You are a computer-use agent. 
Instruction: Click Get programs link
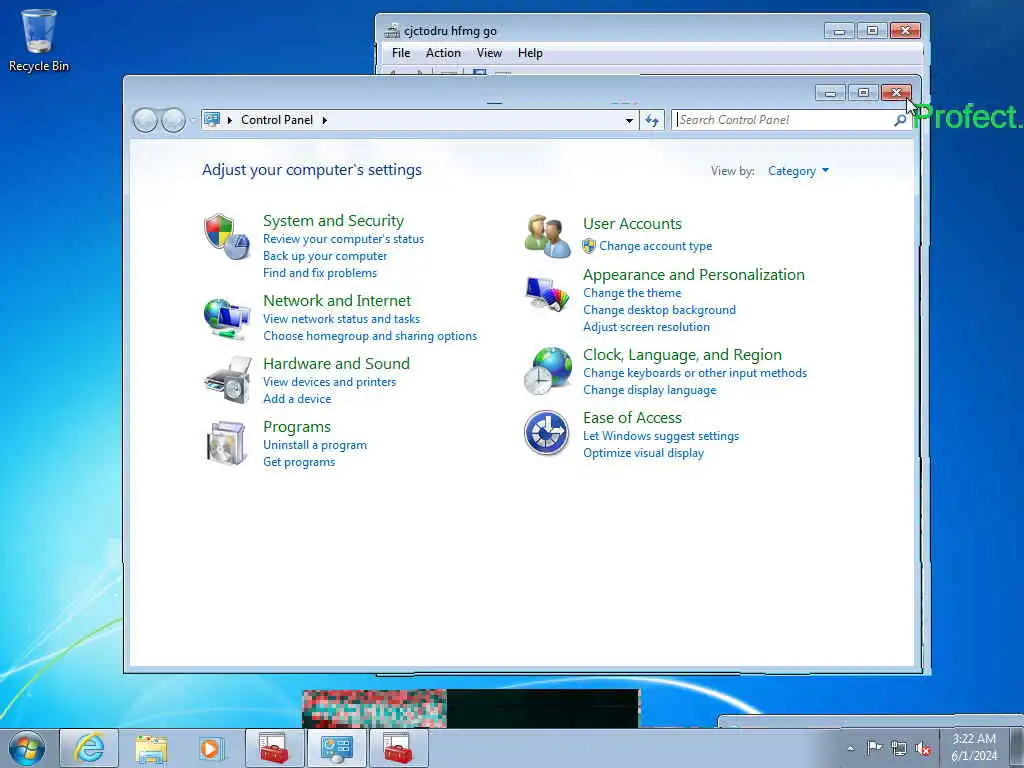tap(298, 462)
